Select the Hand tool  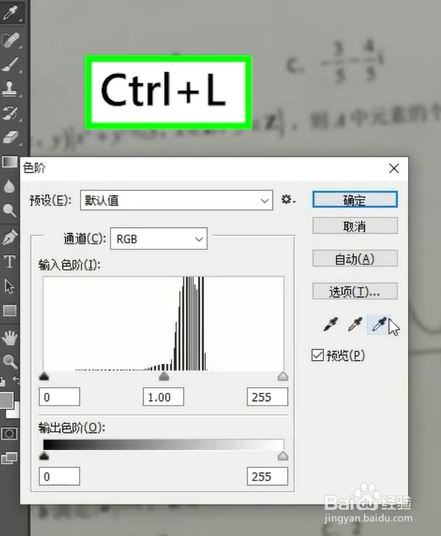[x=10, y=338]
